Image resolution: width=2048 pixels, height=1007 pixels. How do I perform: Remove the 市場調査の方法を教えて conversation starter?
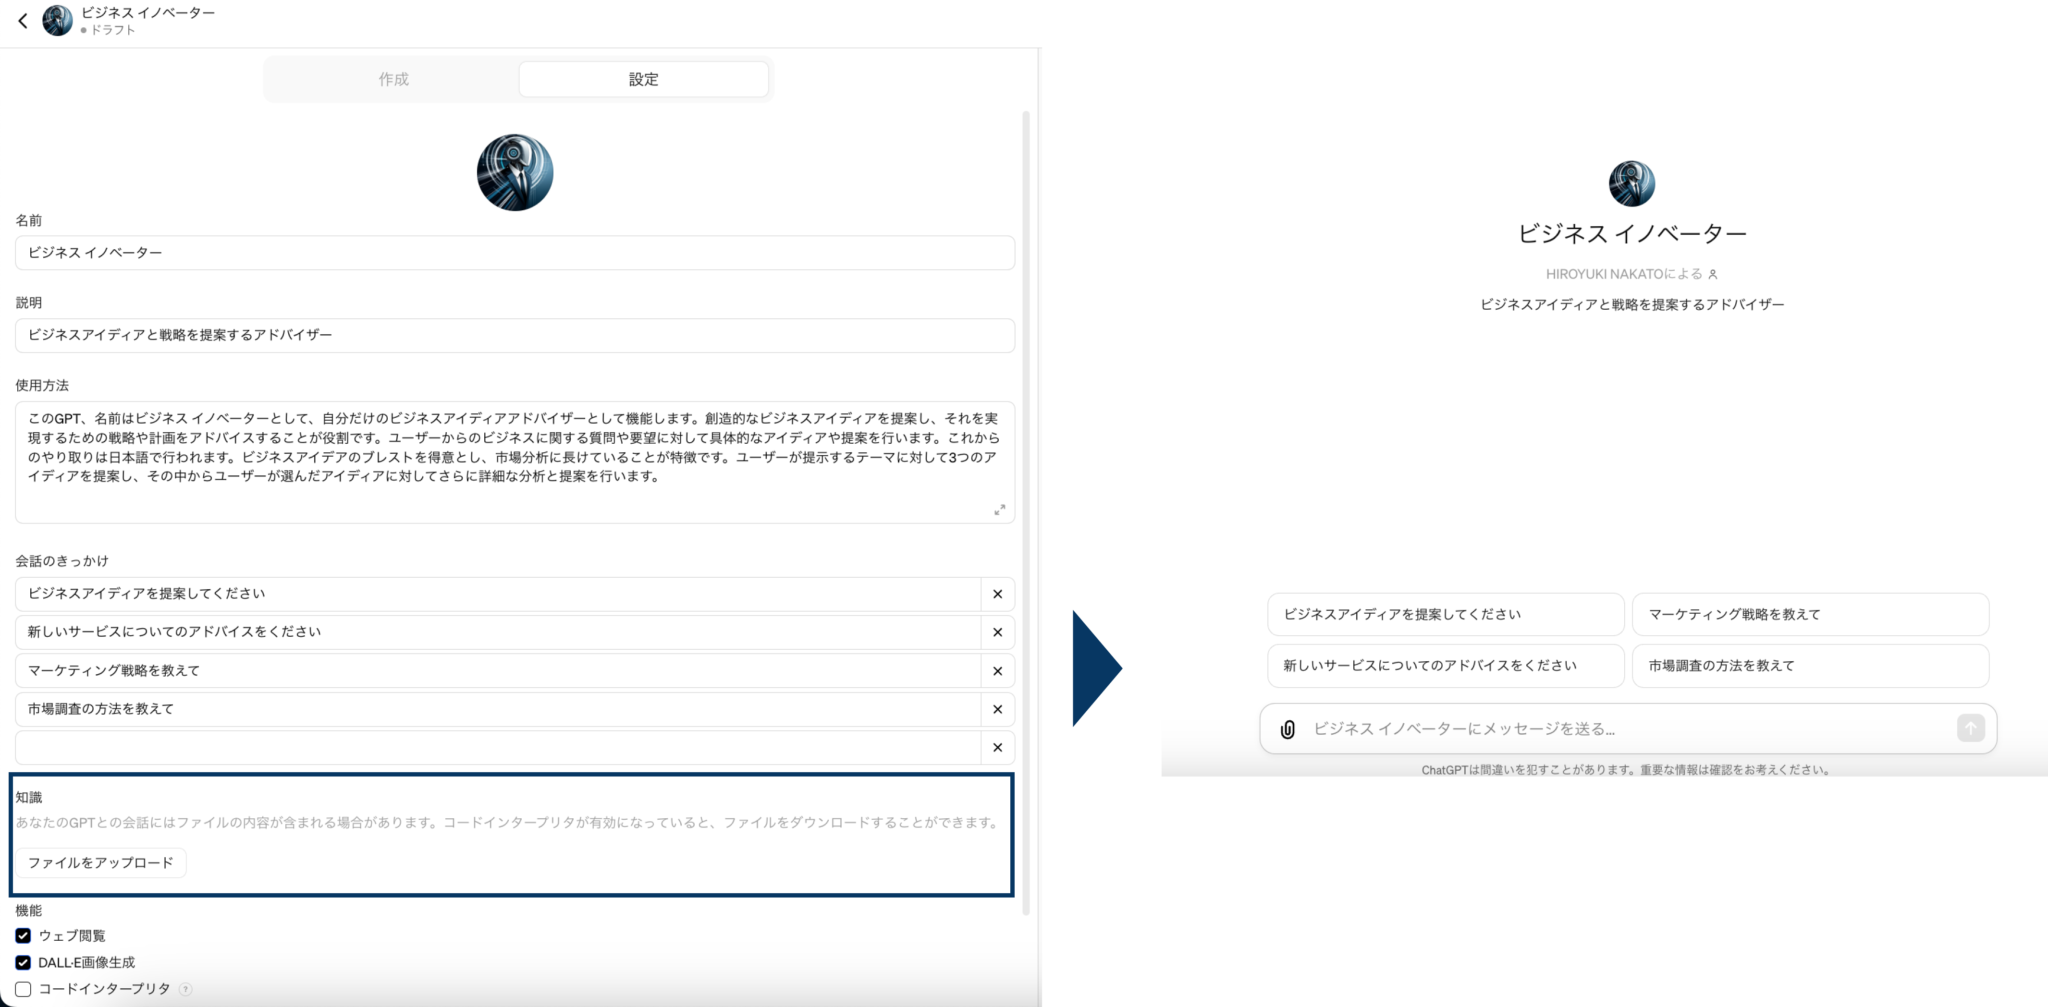[x=996, y=710]
